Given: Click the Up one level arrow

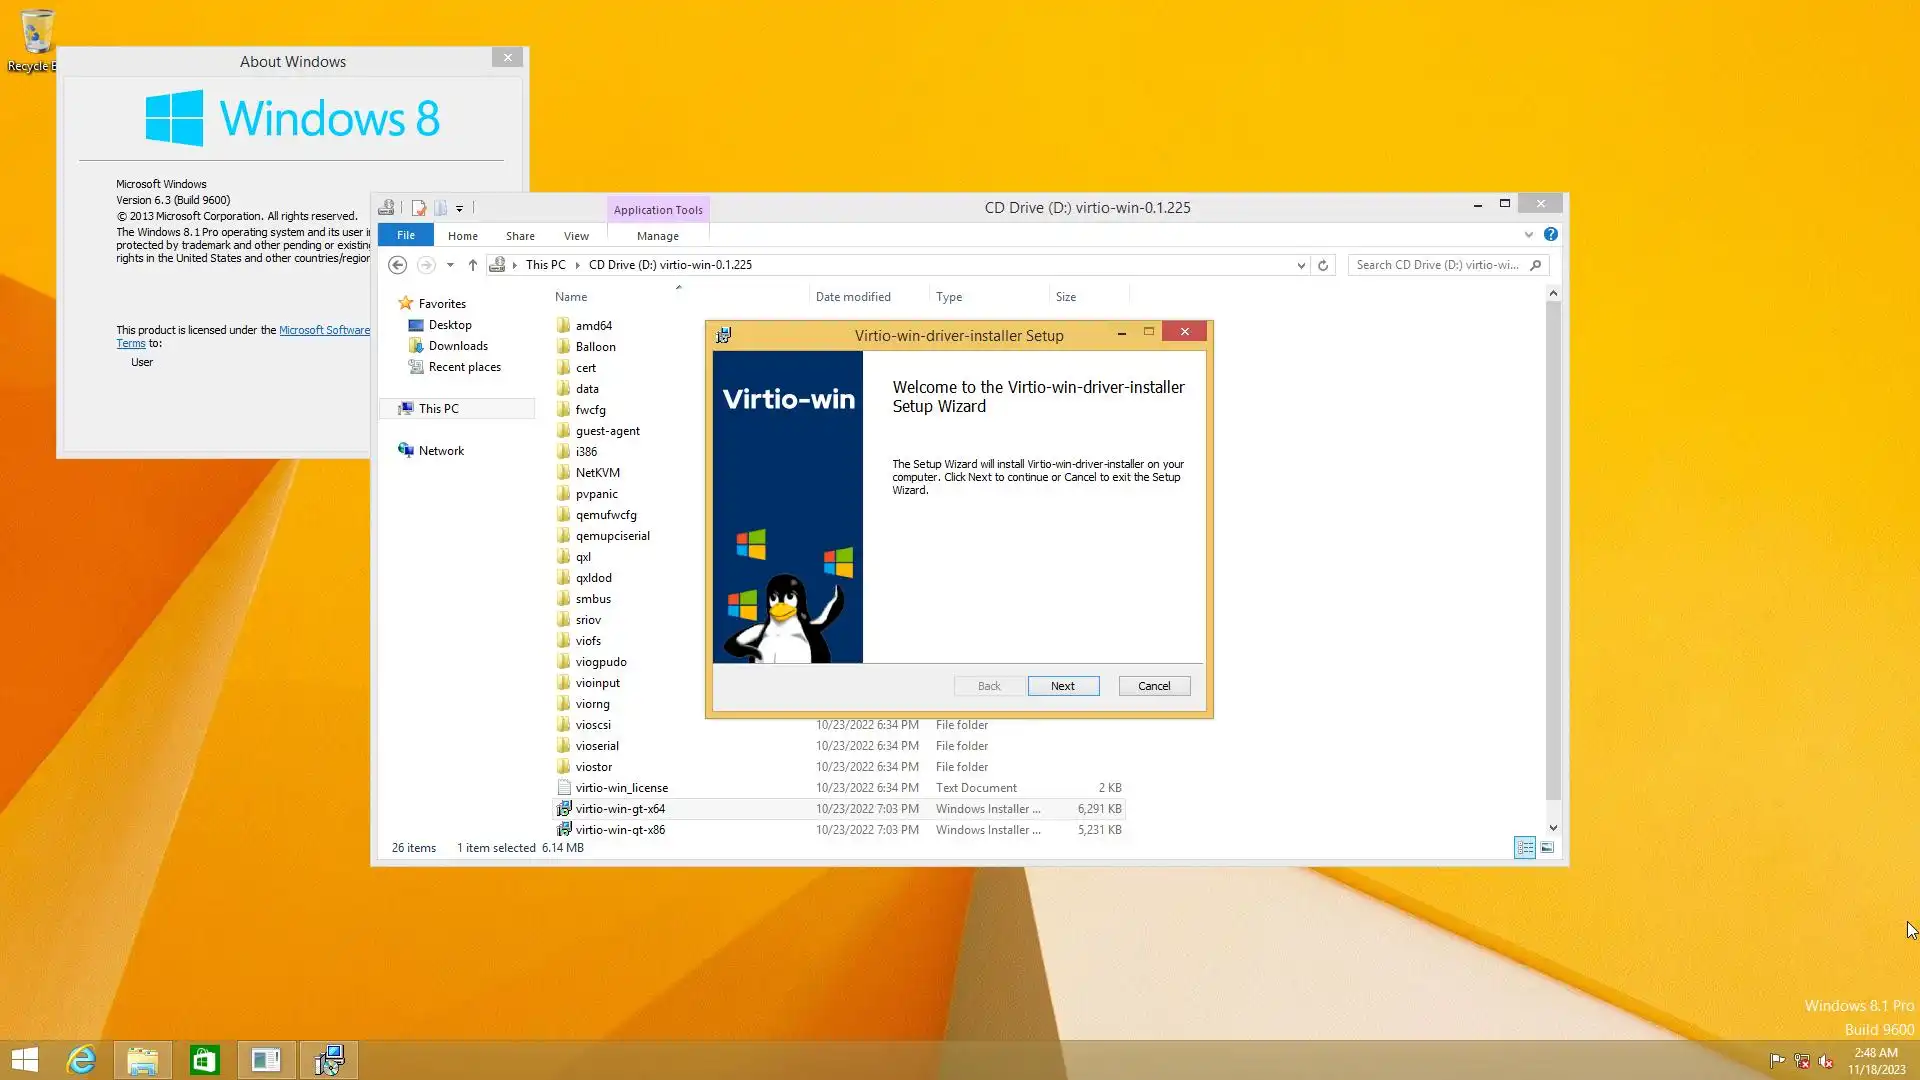Looking at the screenshot, I should [473, 265].
